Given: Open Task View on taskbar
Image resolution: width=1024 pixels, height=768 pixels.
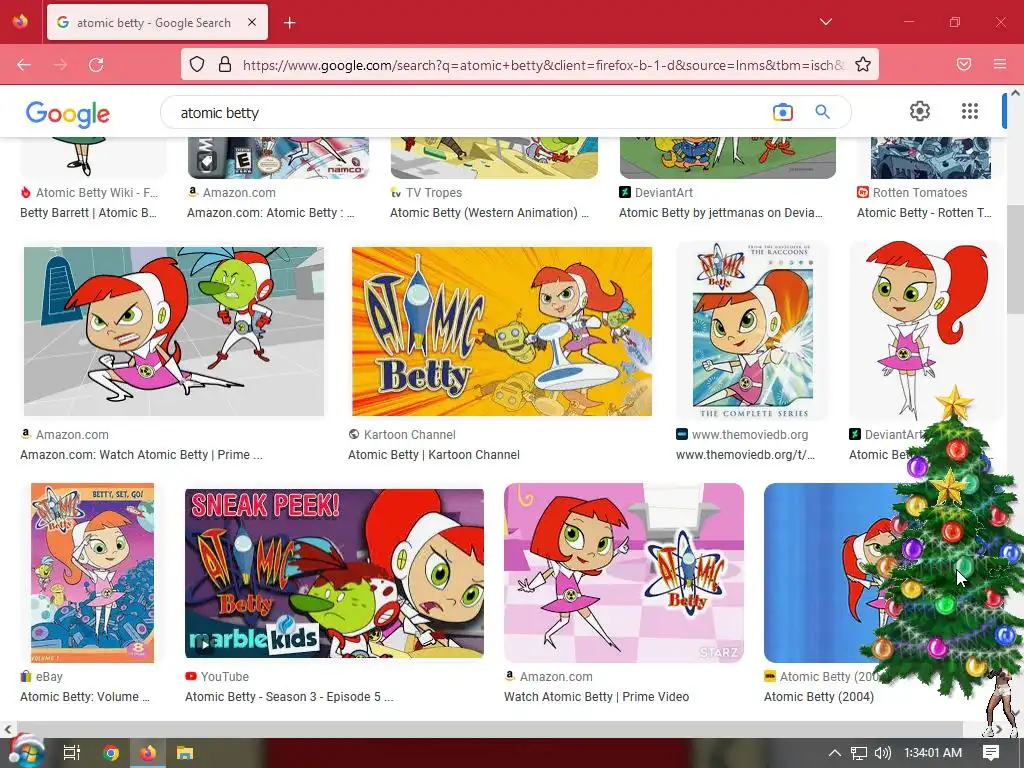Looking at the screenshot, I should pyautogui.click(x=72, y=753).
